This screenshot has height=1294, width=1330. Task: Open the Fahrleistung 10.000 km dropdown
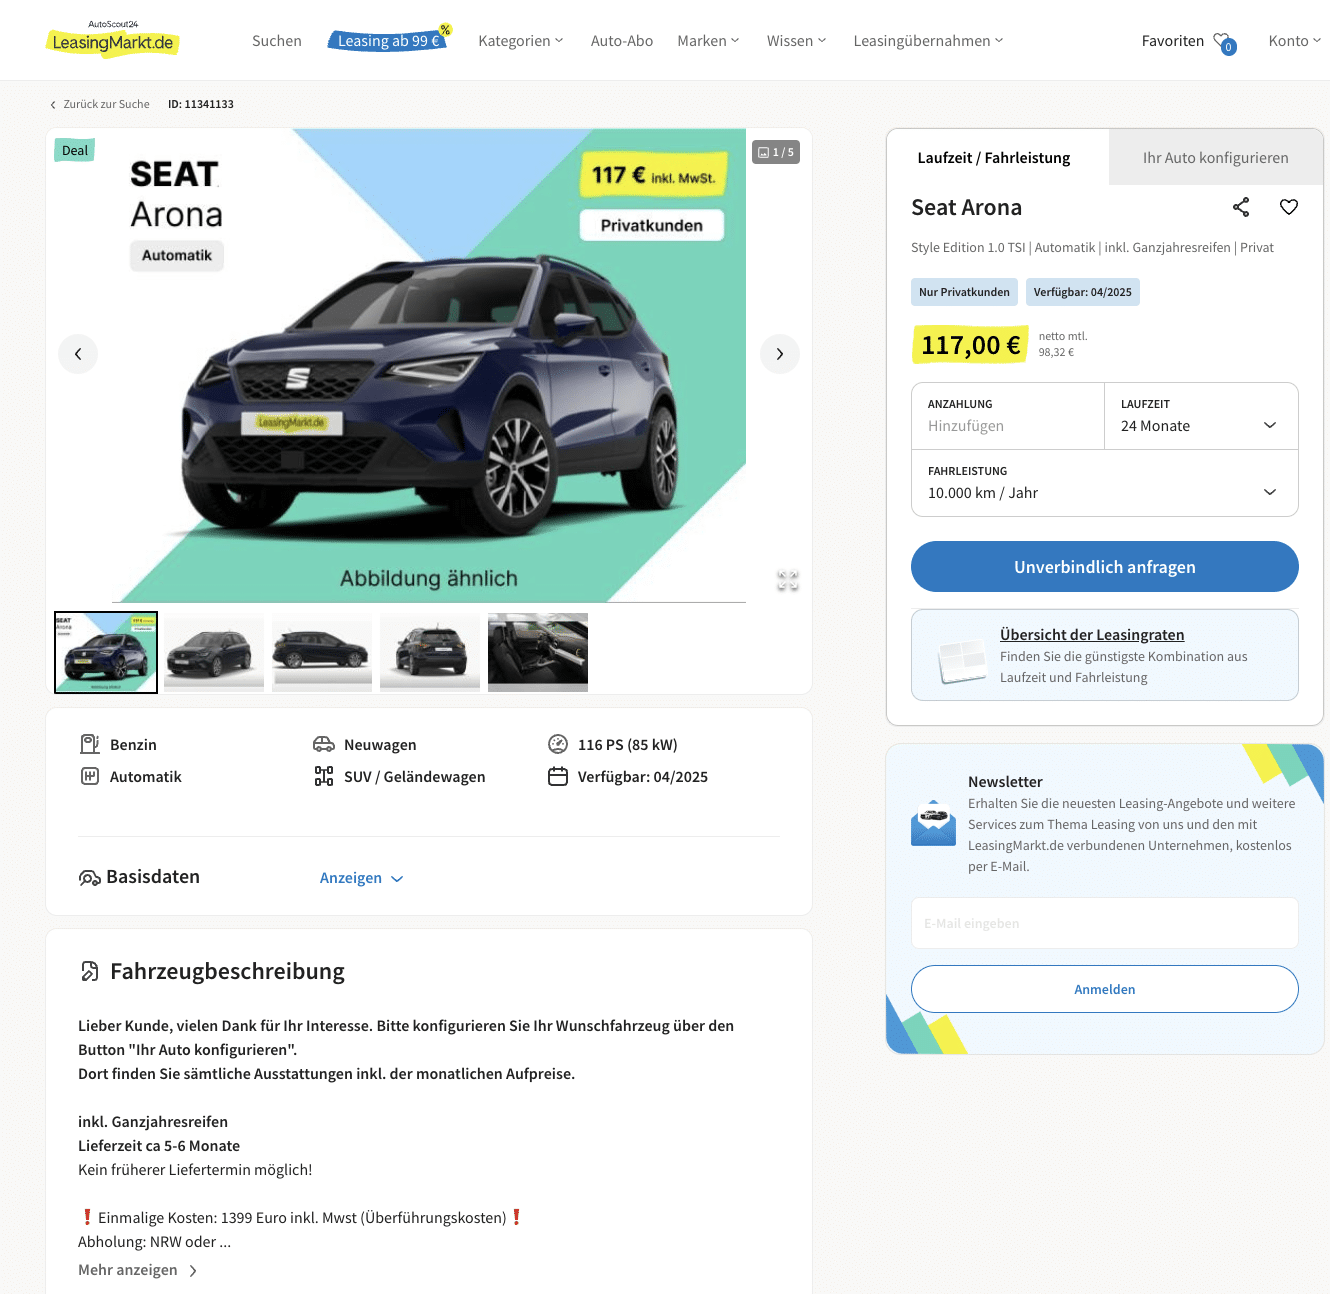(1104, 483)
